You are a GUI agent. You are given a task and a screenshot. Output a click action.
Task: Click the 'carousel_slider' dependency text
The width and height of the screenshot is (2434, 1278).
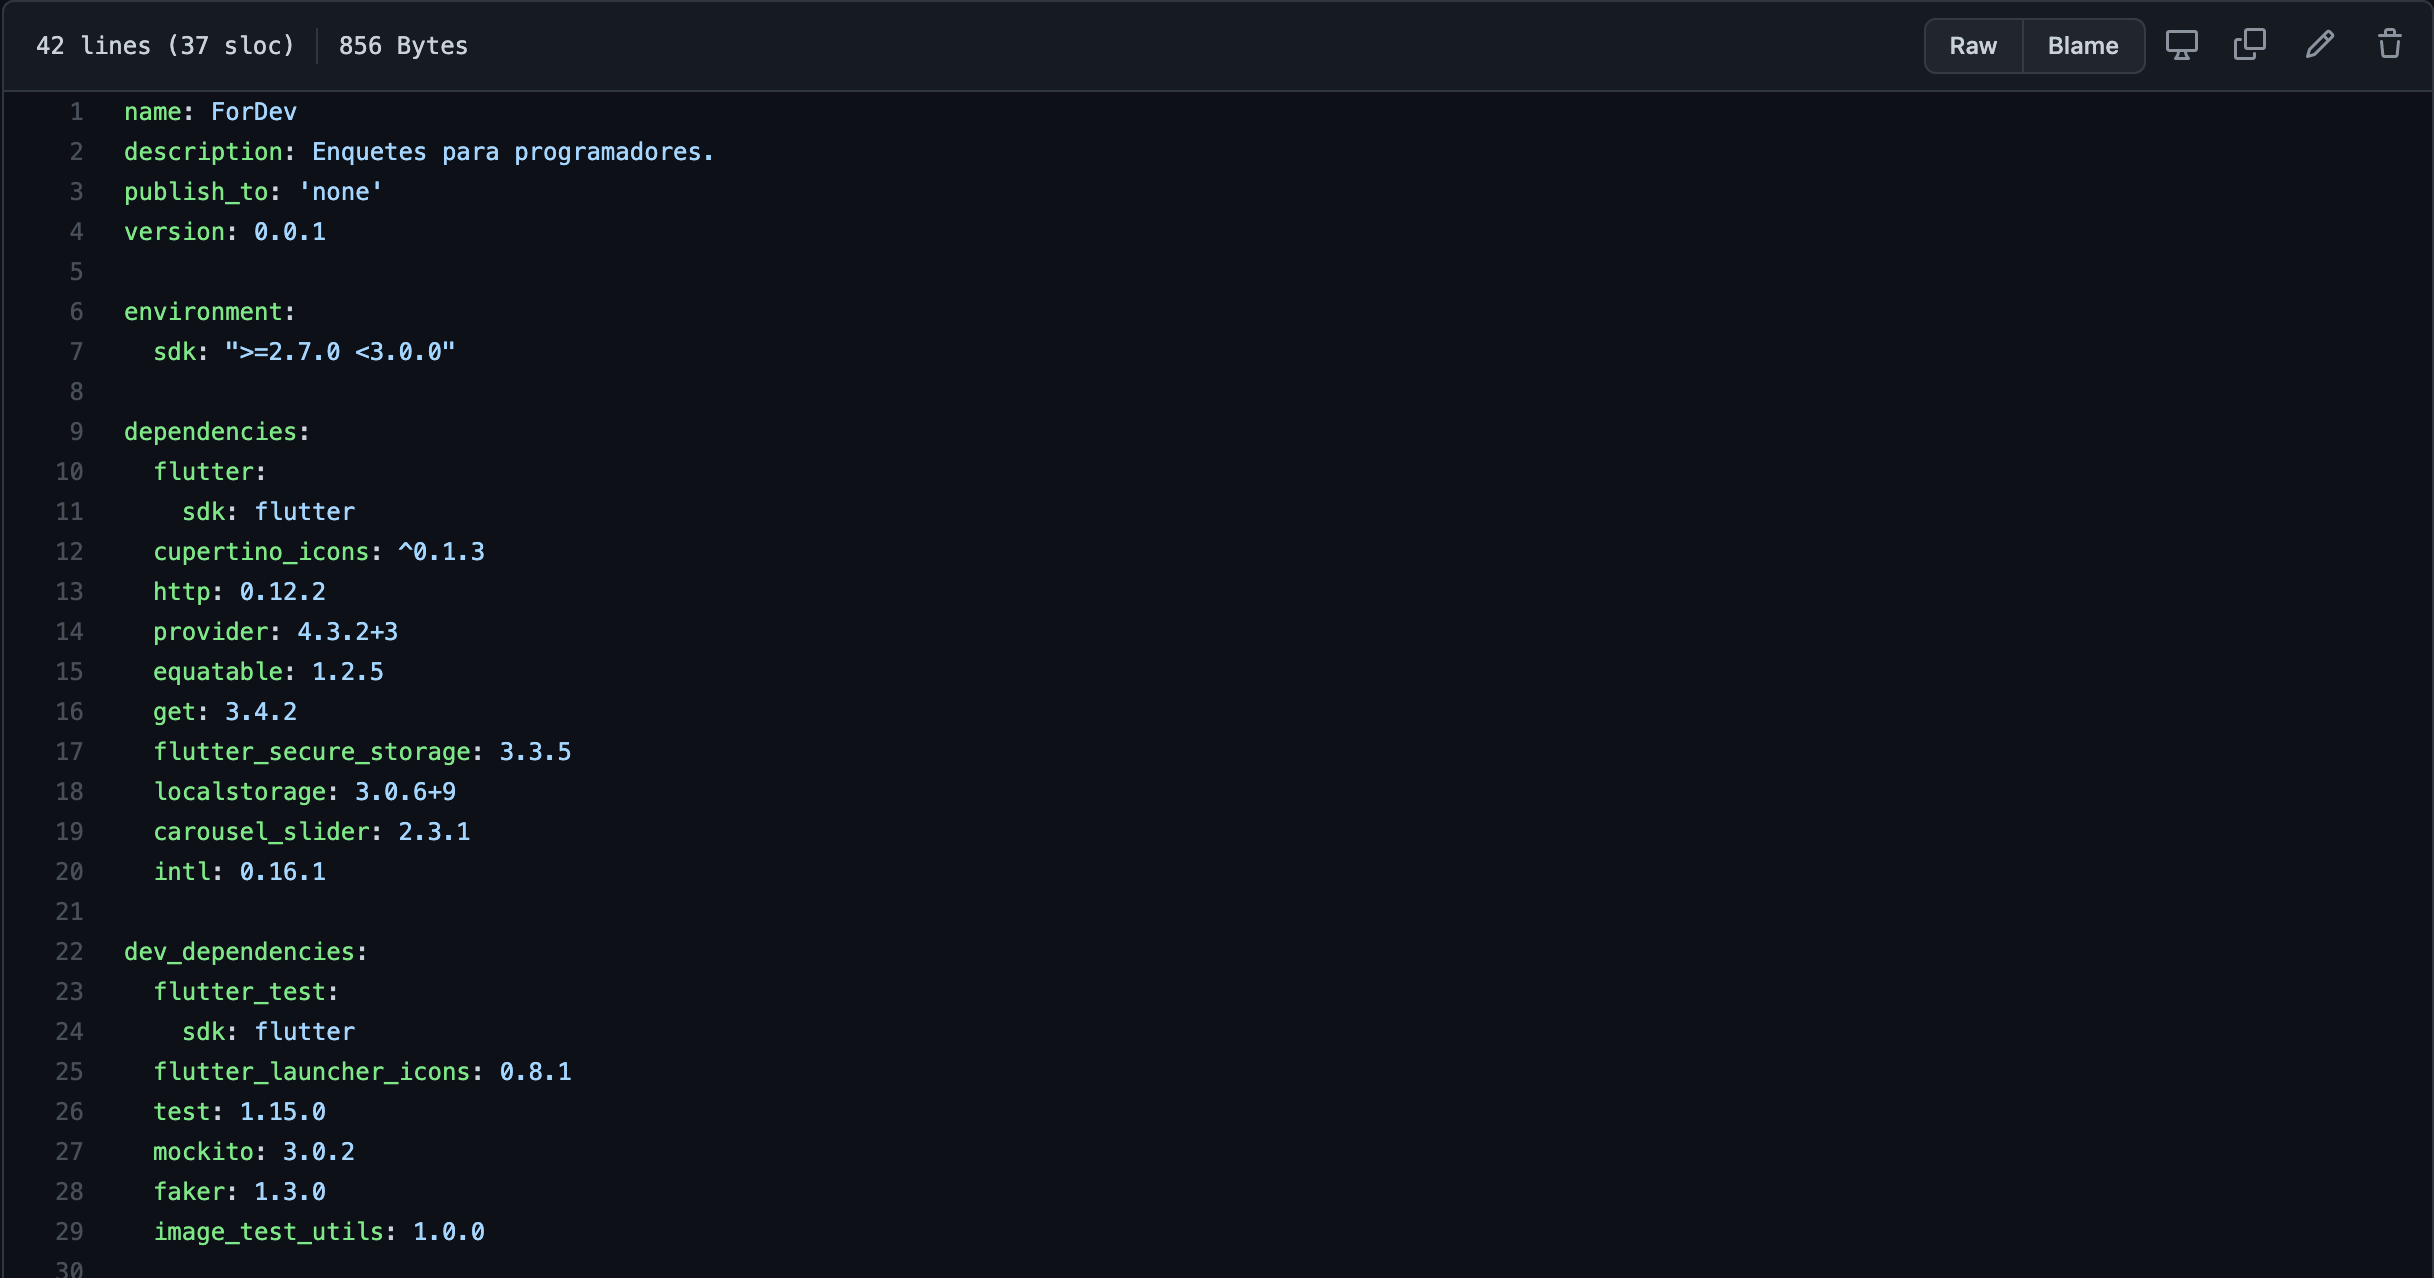click(x=261, y=832)
